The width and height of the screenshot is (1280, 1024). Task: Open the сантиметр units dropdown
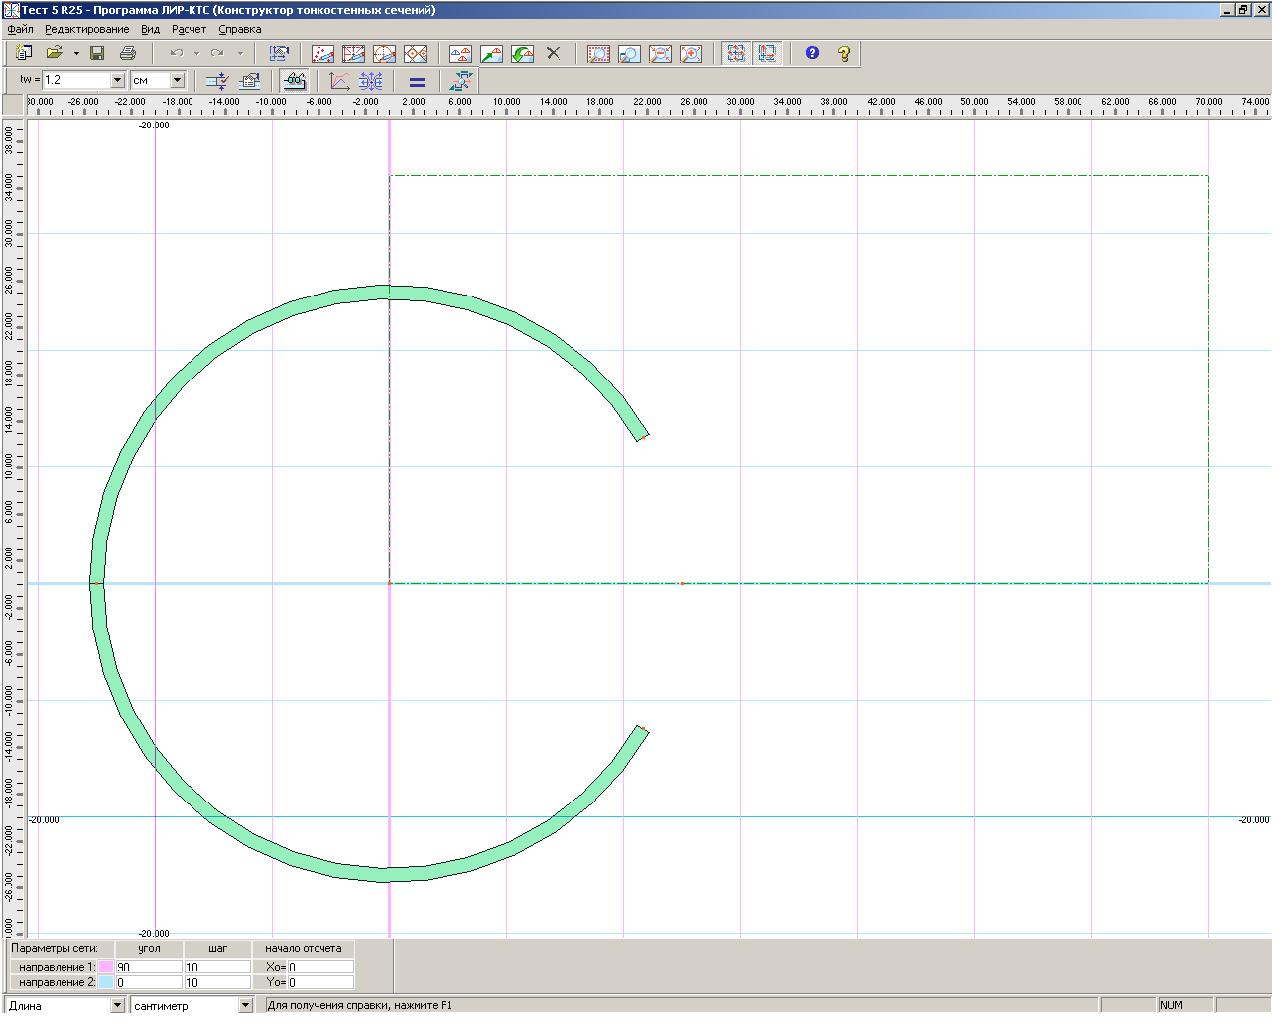pos(245,1005)
